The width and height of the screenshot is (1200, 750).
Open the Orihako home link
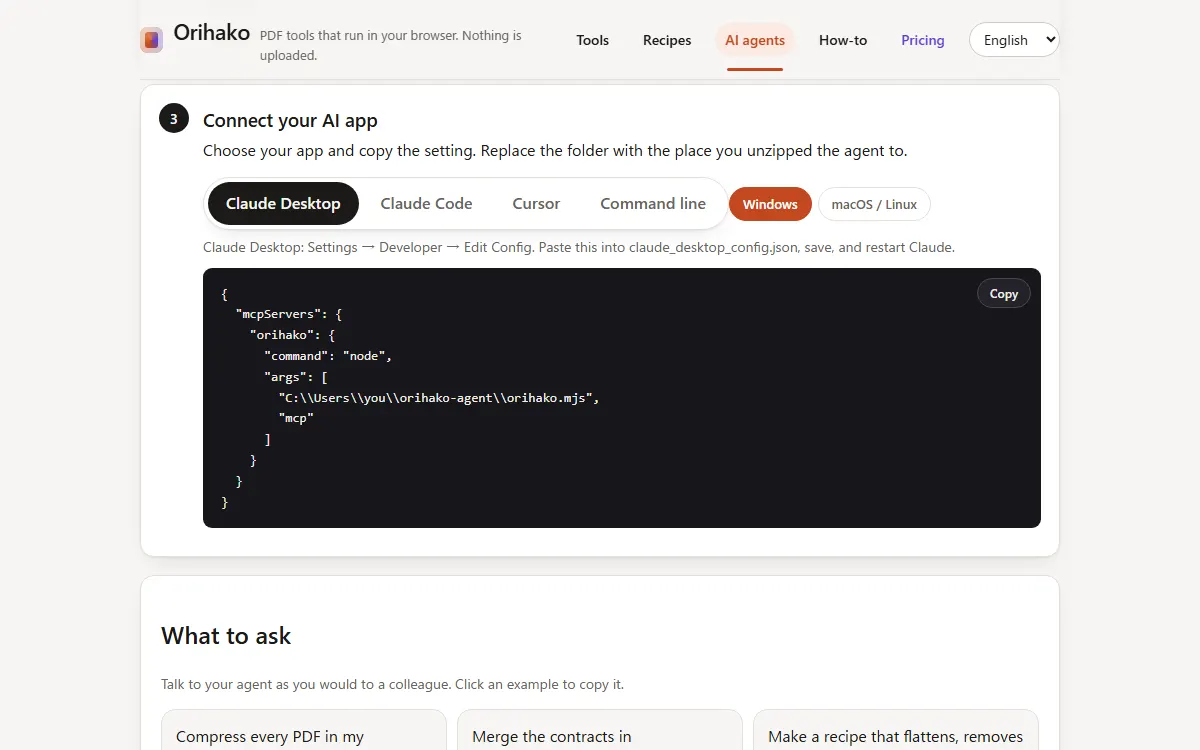pos(211,32)
